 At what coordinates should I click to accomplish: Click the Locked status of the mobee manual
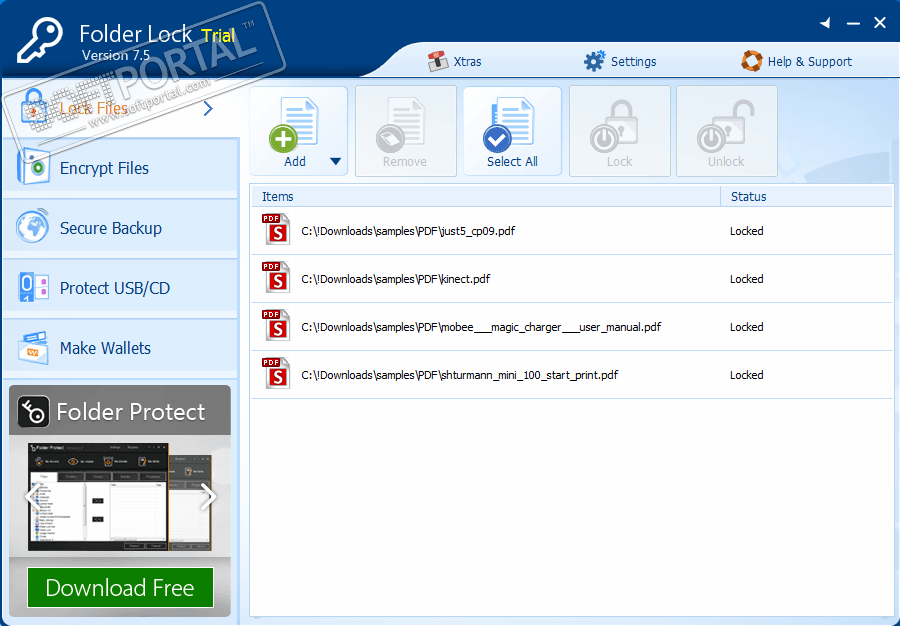pos(746,326)
